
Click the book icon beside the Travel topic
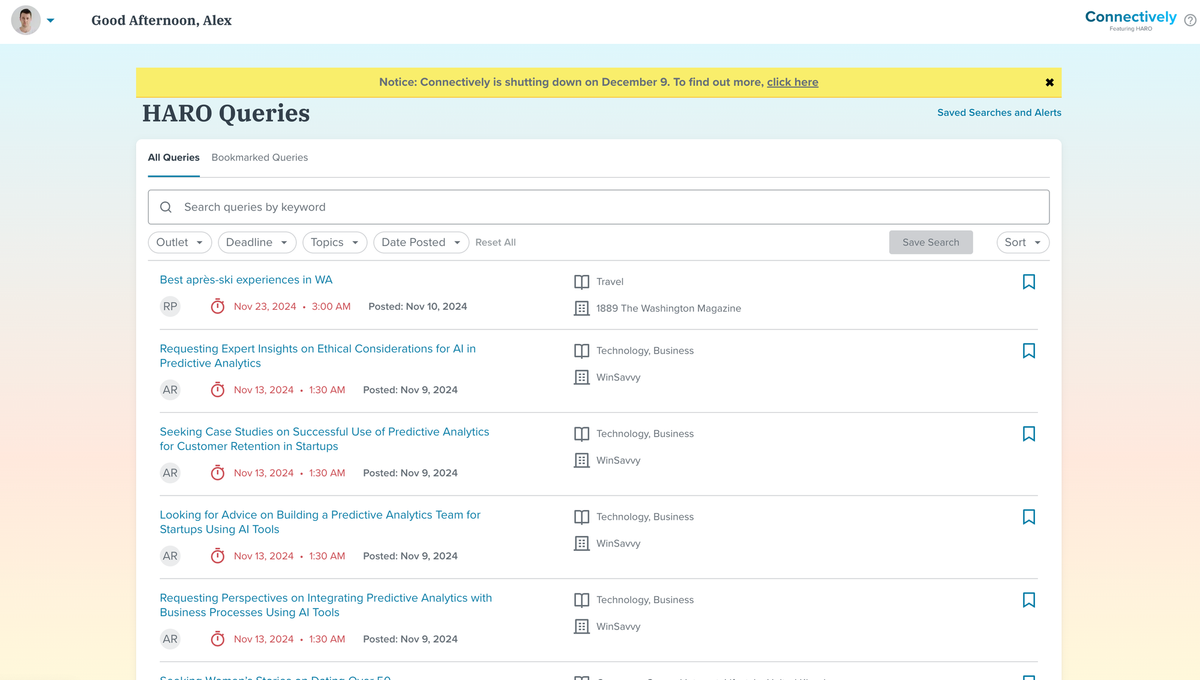(x=581, y=281)
